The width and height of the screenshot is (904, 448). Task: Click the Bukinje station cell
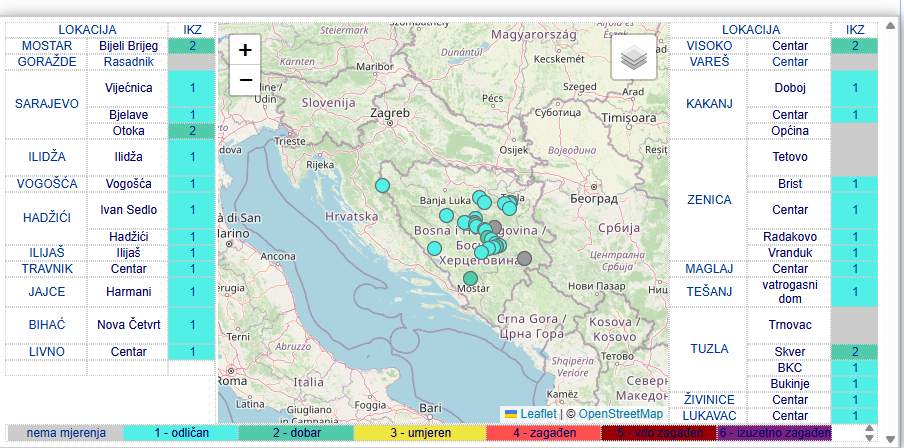[x=789, y=384]
